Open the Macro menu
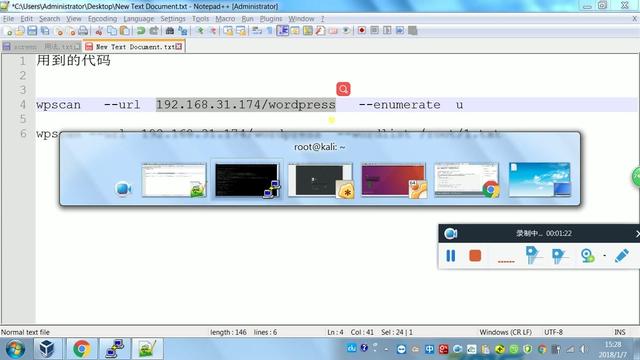640x360 pixels. [x=225, y=19]
